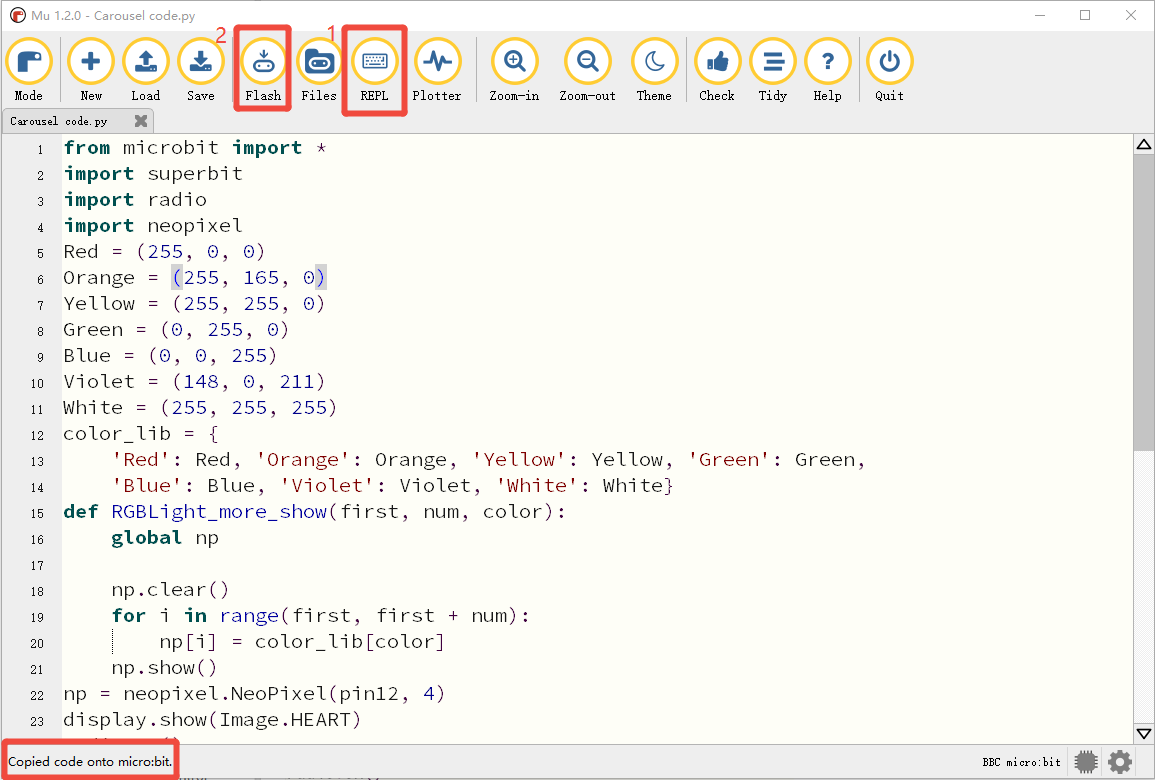
Task: Click the scrollbar down arrow
Action: coord(1144,734)
